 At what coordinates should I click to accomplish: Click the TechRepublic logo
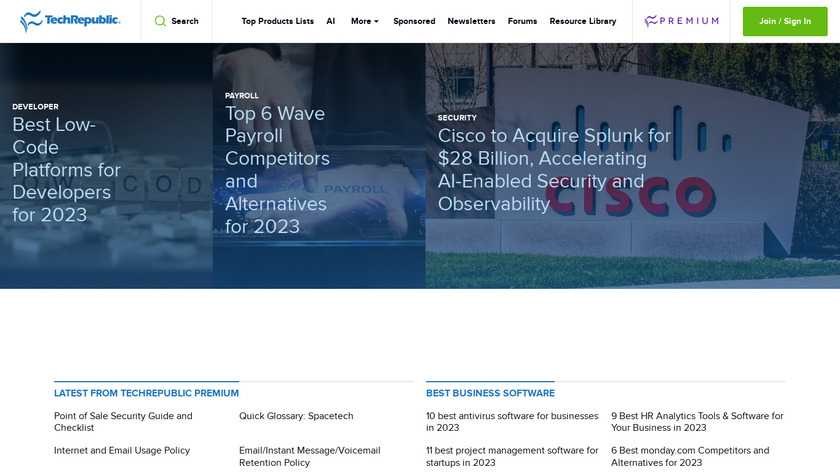[70, 21]
